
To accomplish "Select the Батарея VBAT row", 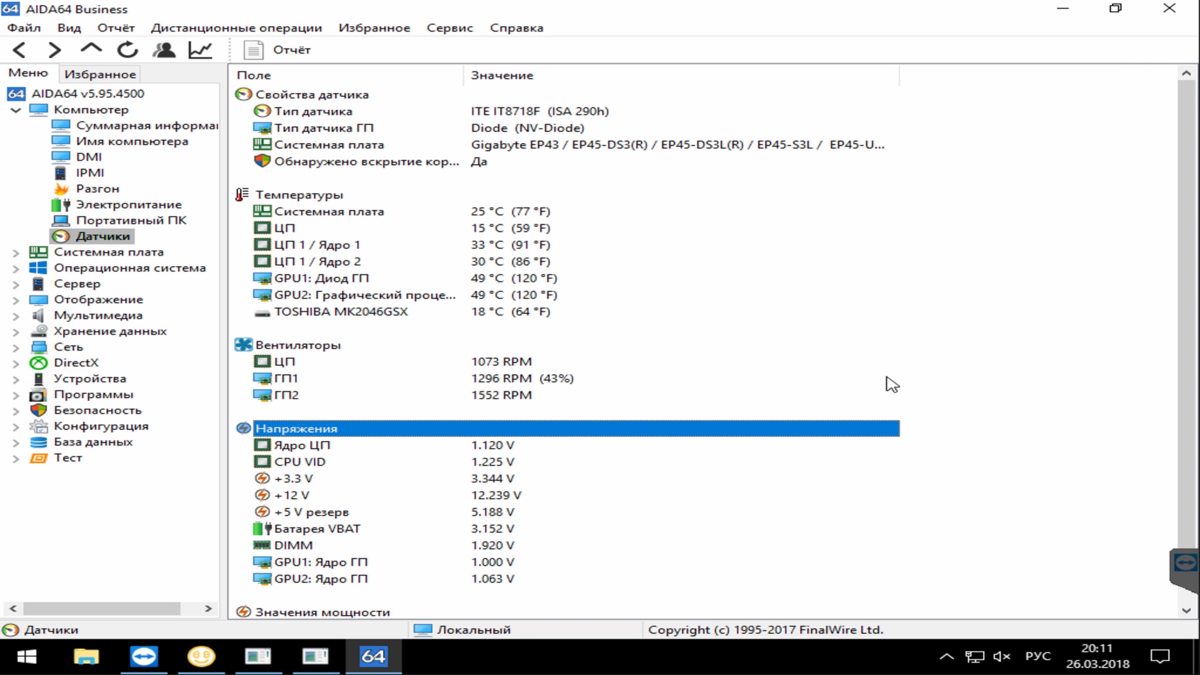I will [x=566, y=529].
